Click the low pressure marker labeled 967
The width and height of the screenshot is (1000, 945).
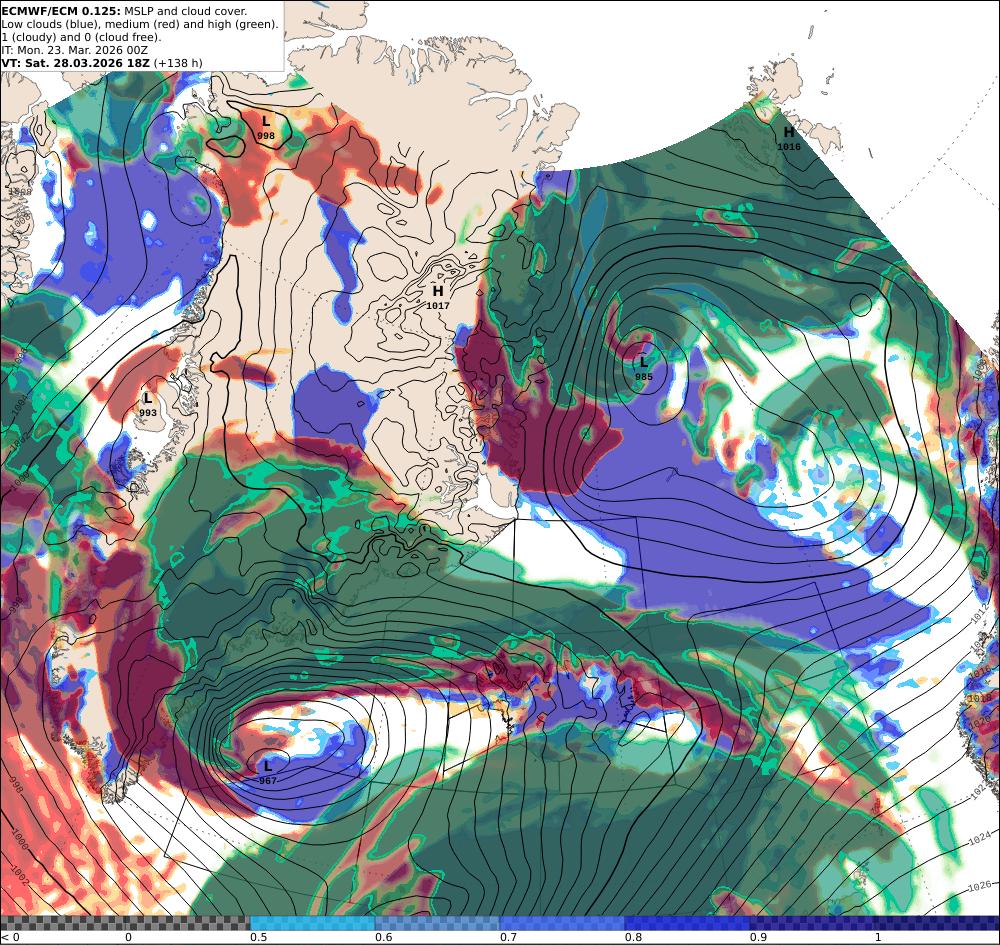point(268,772)
